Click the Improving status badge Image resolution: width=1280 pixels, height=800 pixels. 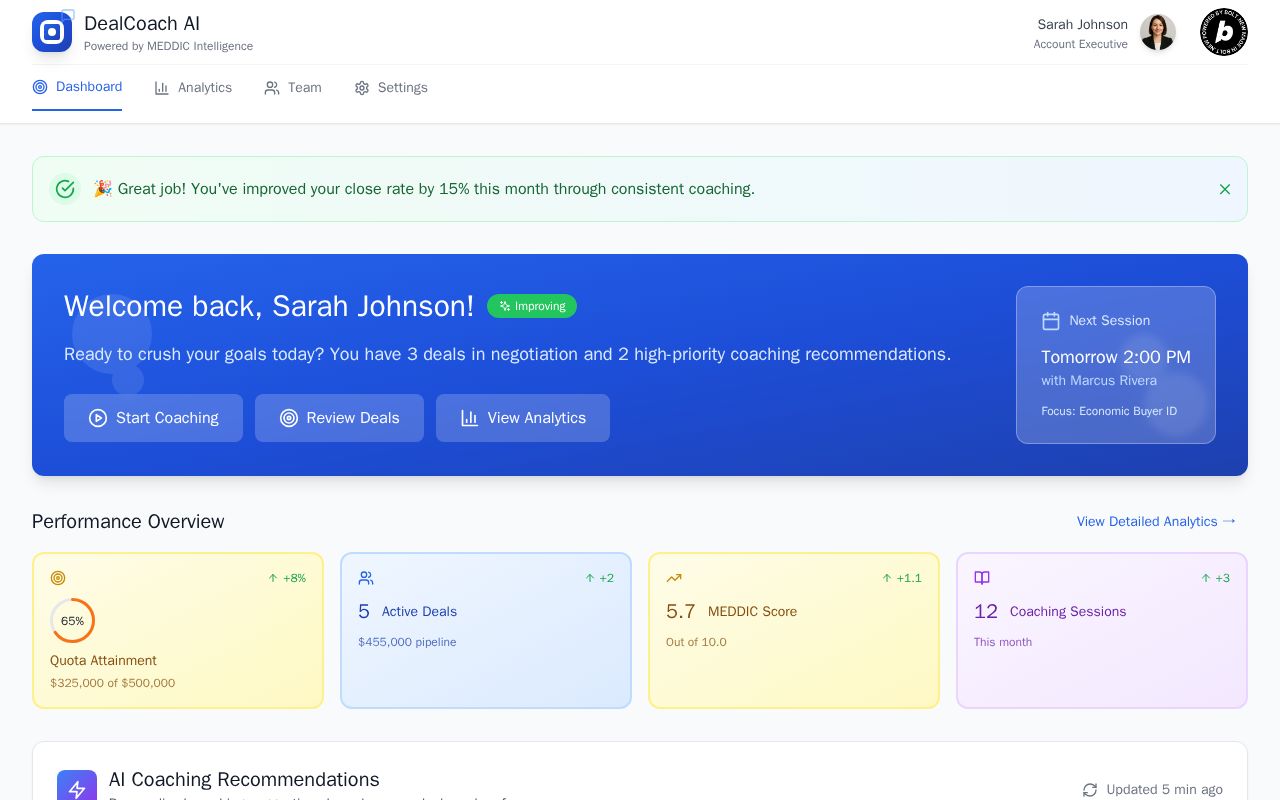pyautogui.click(x=532, y=306)
